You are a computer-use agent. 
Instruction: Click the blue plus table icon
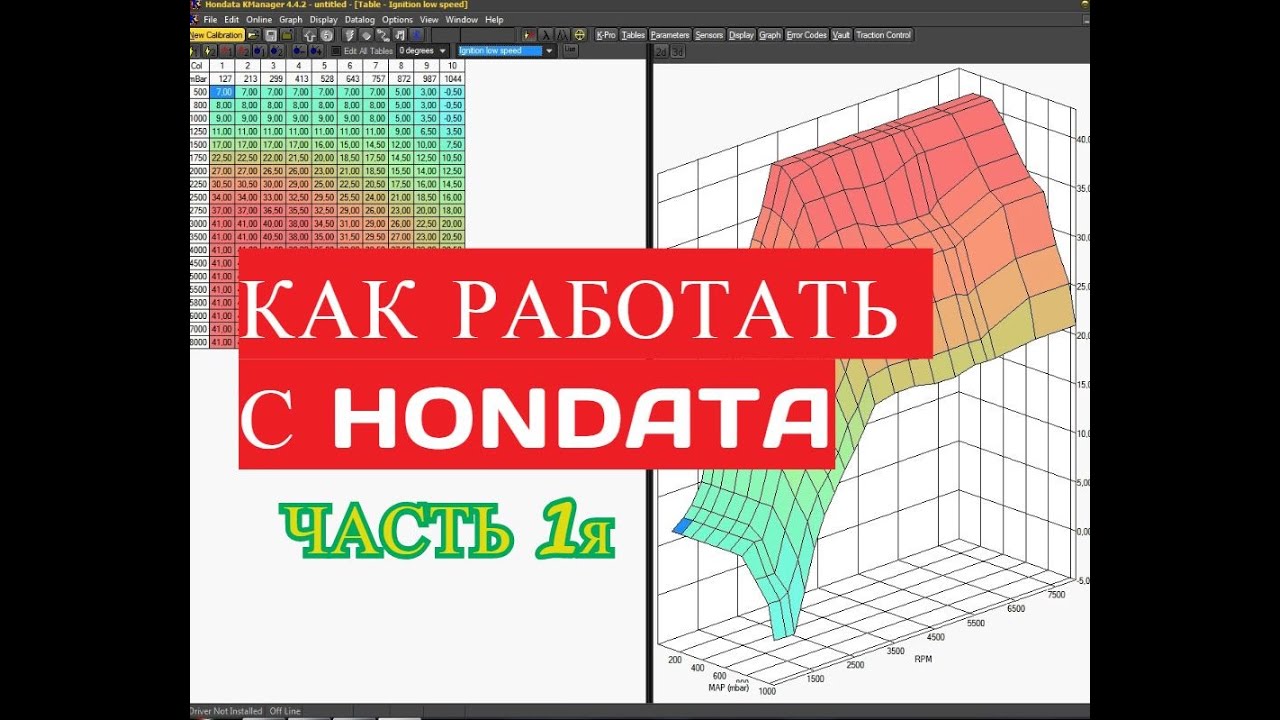tap(316, 50)
